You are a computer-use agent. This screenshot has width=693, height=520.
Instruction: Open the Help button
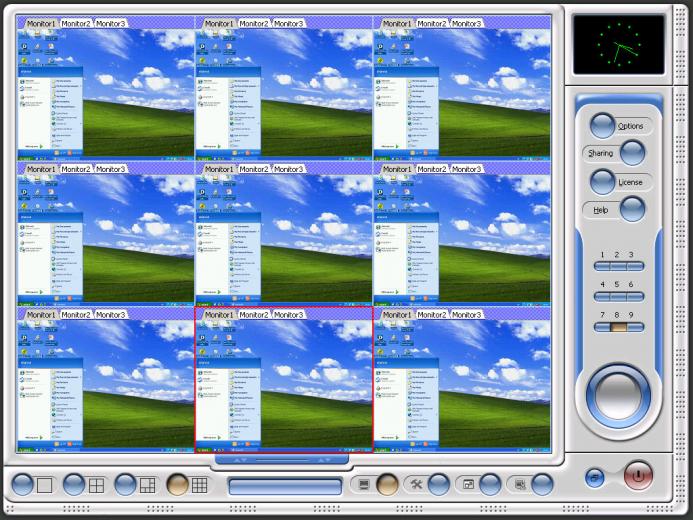click(632, 209)
